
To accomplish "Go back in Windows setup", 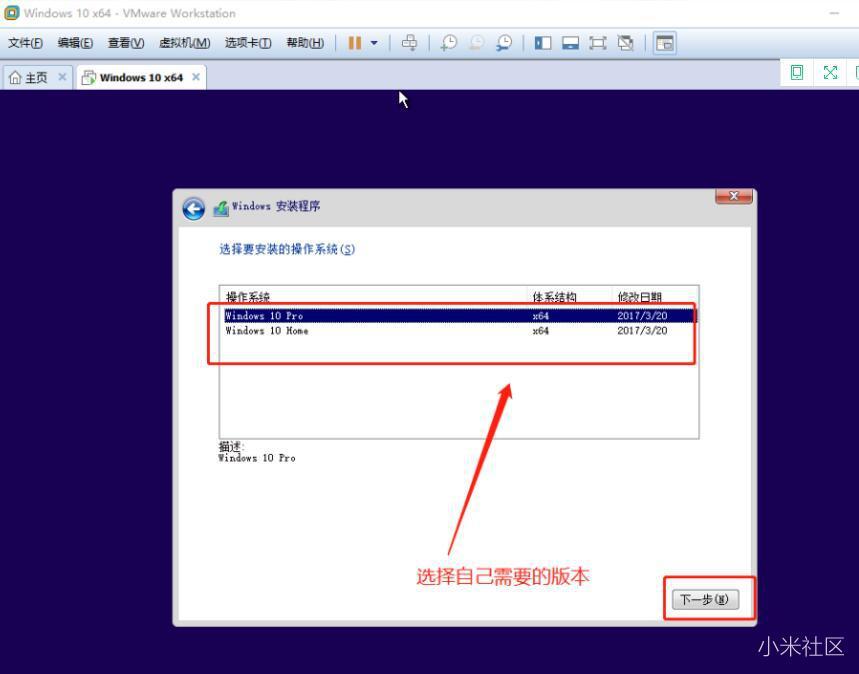I will (x=193, y=209).
